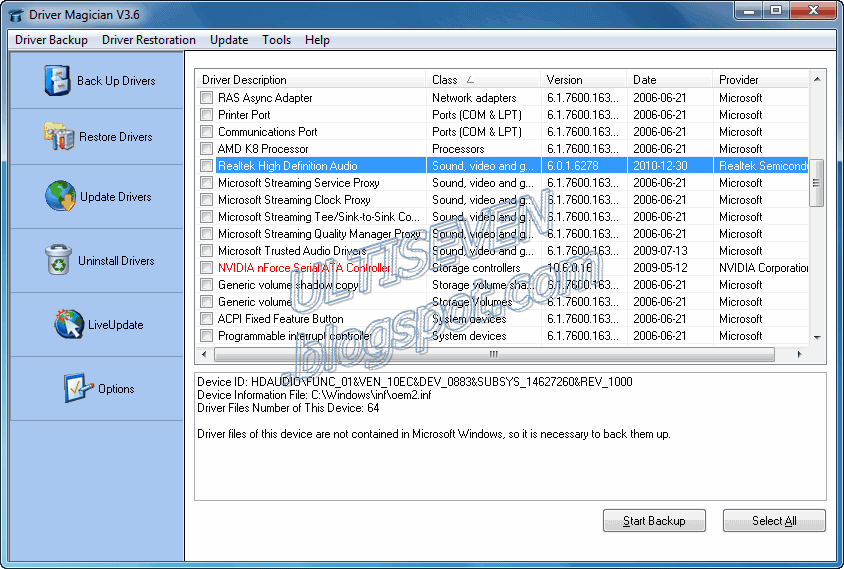Click the LiveUpdate globe cursor icon
Viewport: 844px width, 569px height.
69,324
